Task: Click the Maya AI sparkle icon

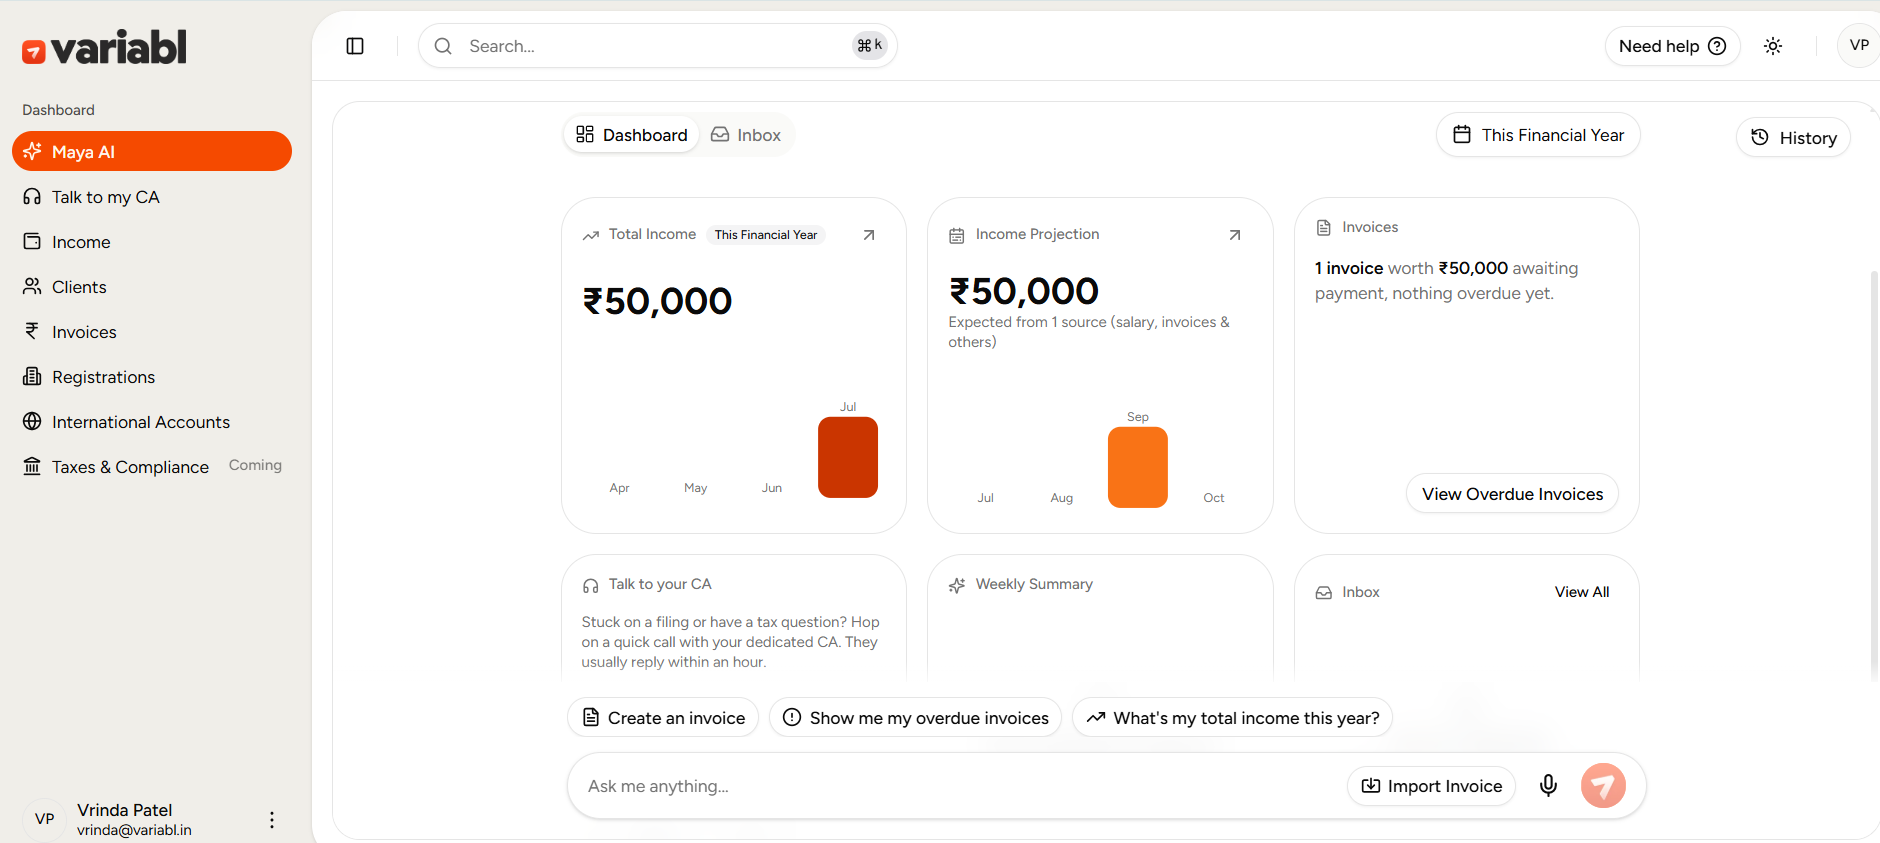Action: pos(32,151)
